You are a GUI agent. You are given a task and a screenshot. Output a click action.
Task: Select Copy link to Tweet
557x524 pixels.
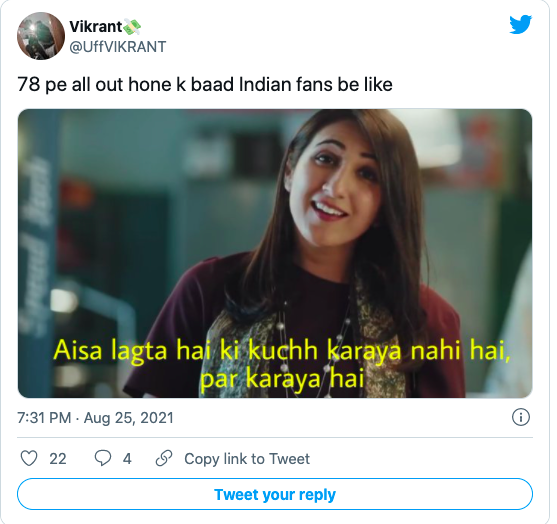click(x=247, y=459)
